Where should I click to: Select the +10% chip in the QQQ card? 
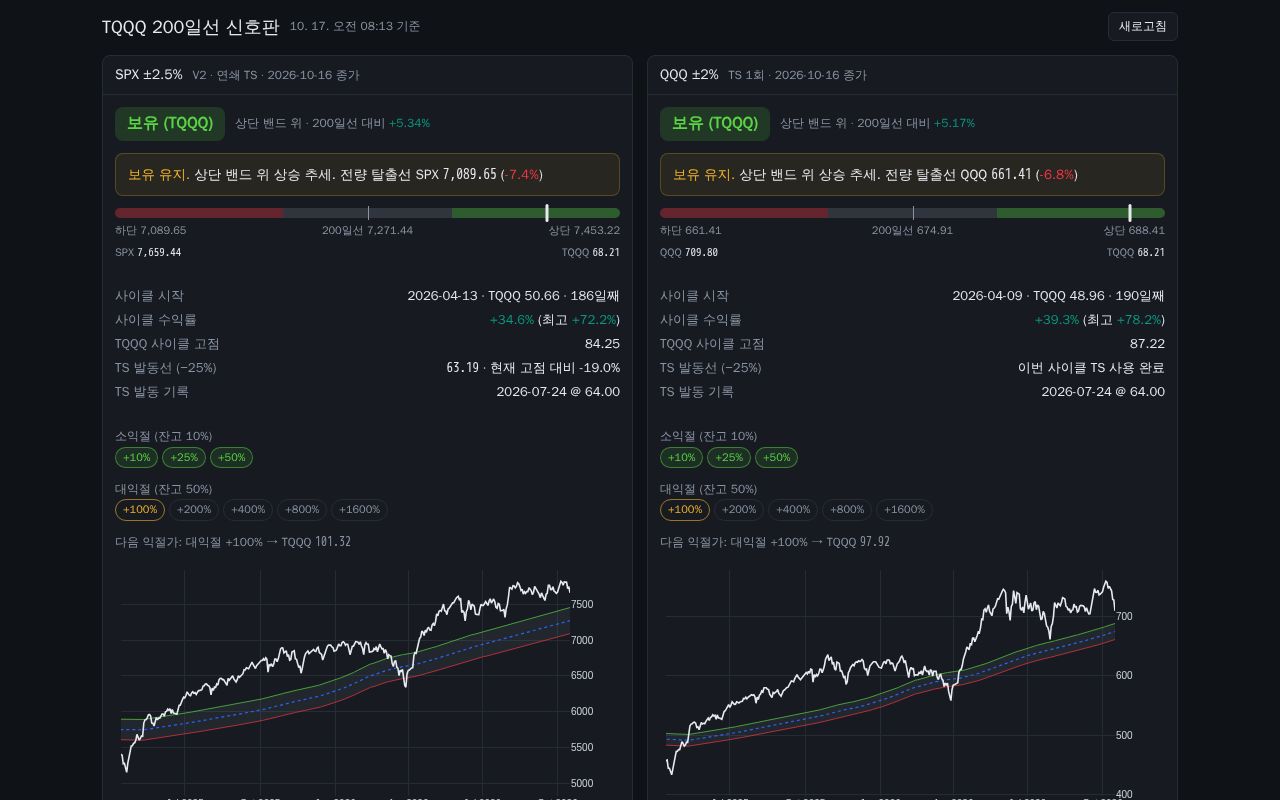(x=682, y=457)
